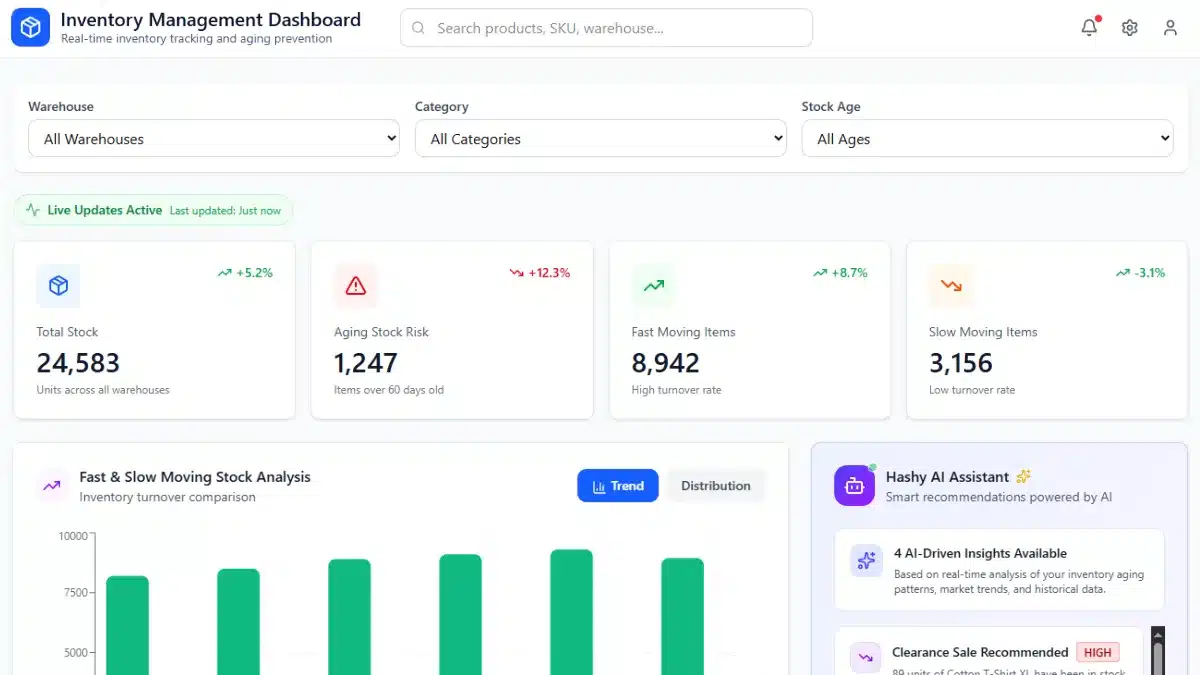Click the AI-Driven Insights sparkle icon
1200x675 pixels.
tap(866, 561)
